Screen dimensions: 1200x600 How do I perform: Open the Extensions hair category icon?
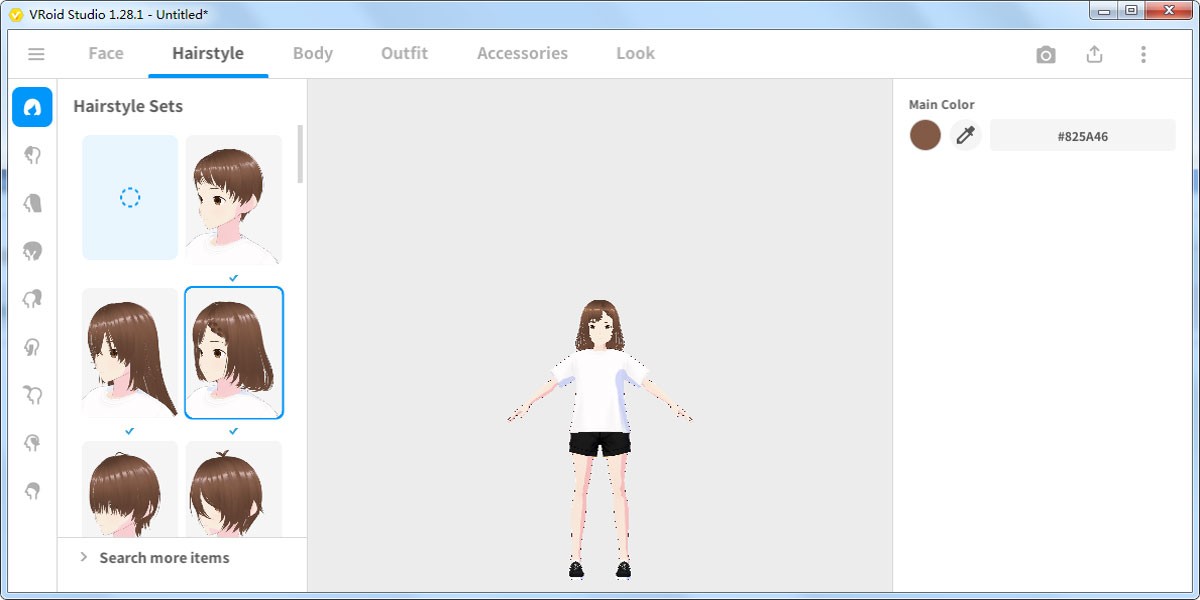[x=32, y=299]
